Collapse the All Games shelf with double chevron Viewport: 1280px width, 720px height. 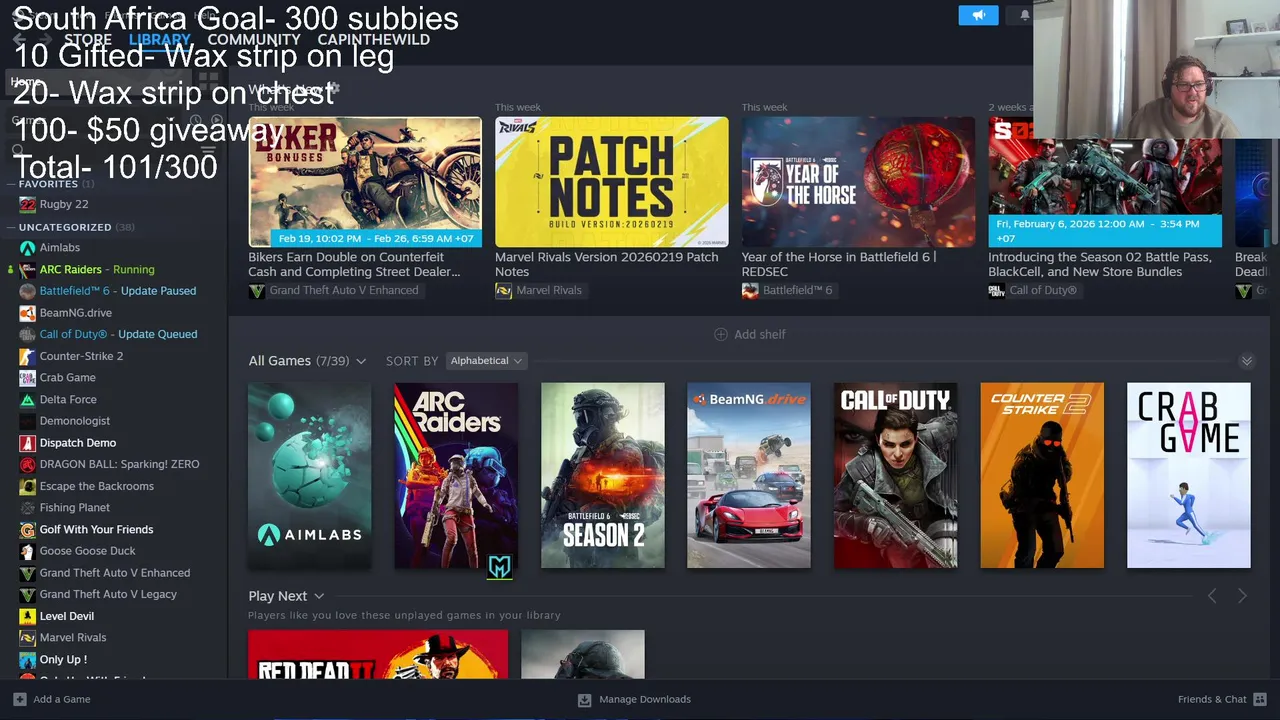click(1247, 361)
